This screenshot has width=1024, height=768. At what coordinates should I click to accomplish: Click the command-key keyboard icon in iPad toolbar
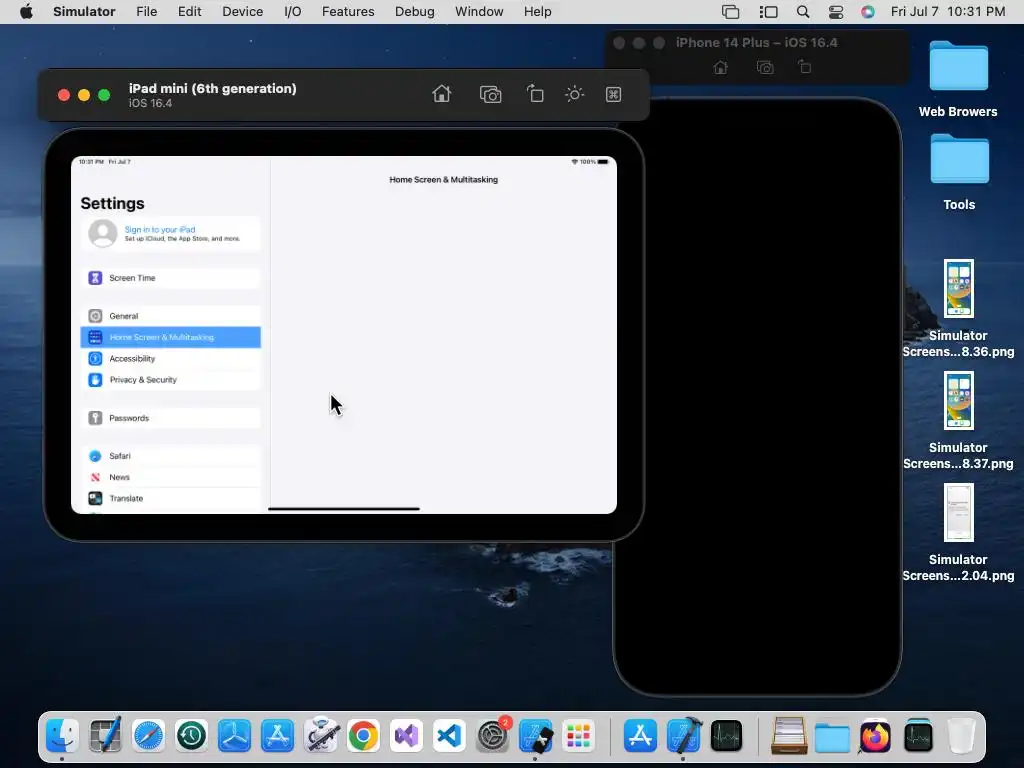(x=613, y=94)
